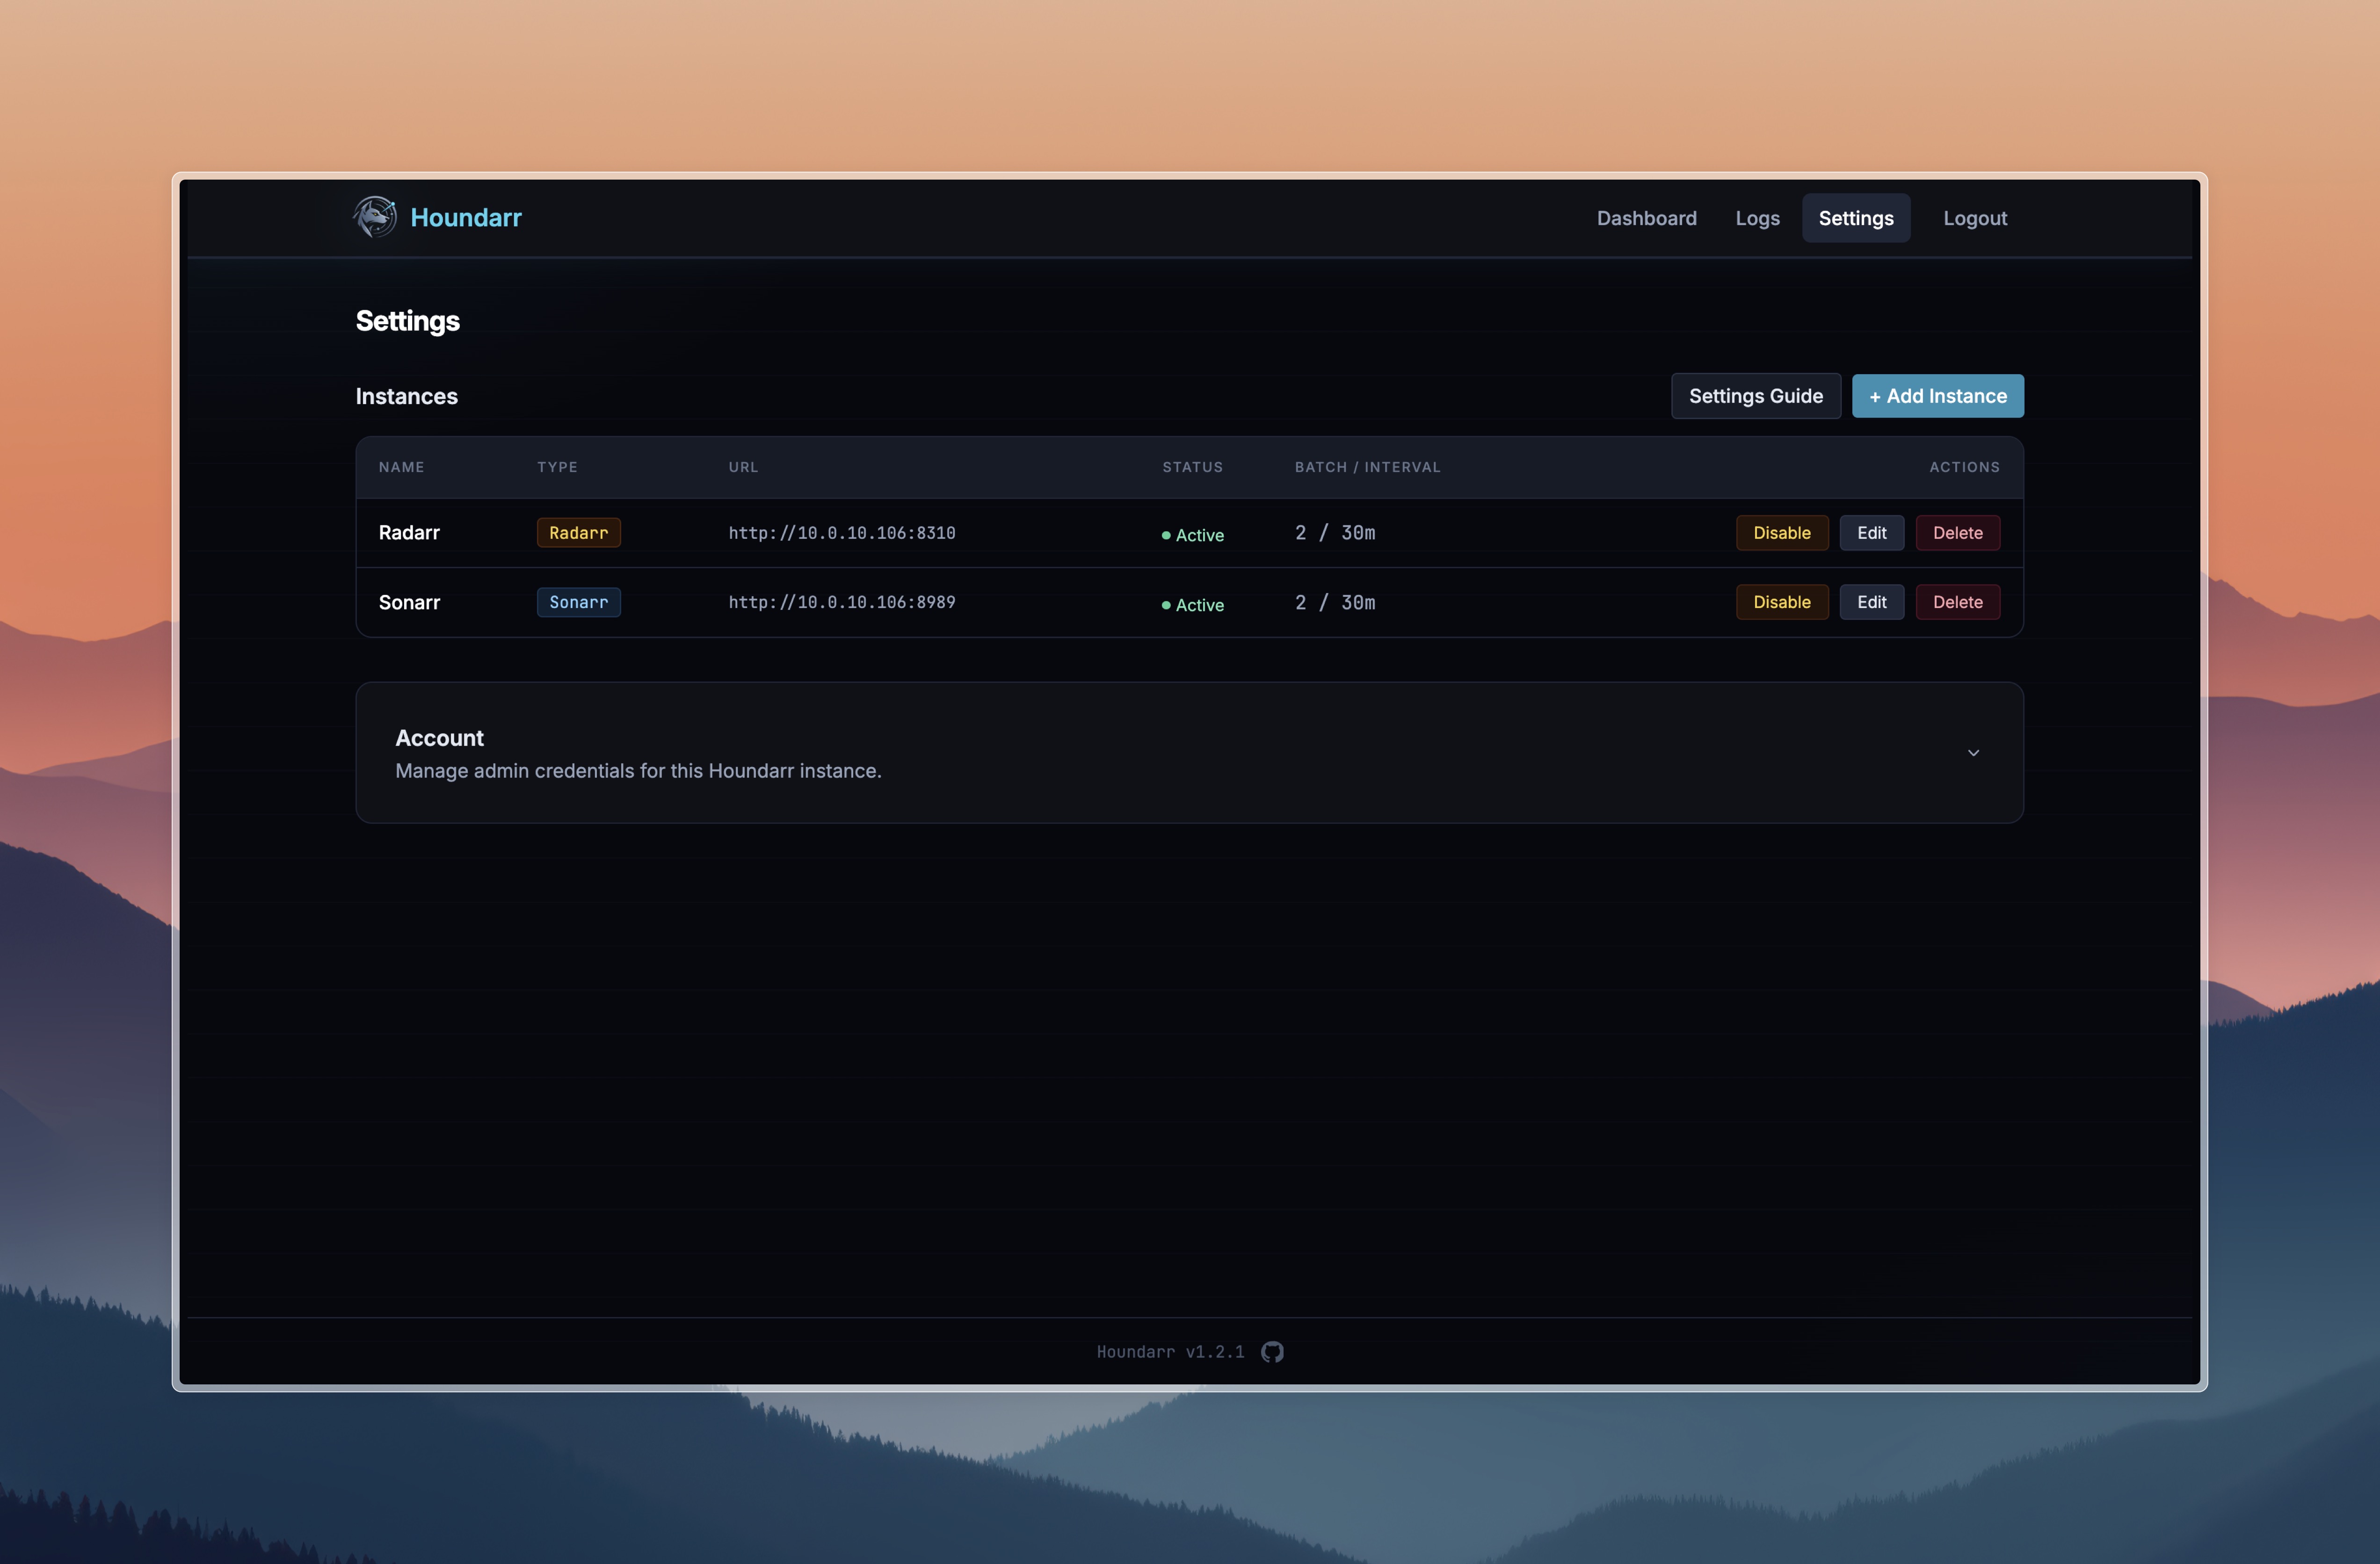Open the Settings Guide
This screenshot has width=2380, height=1564.
coord(1755,396)
